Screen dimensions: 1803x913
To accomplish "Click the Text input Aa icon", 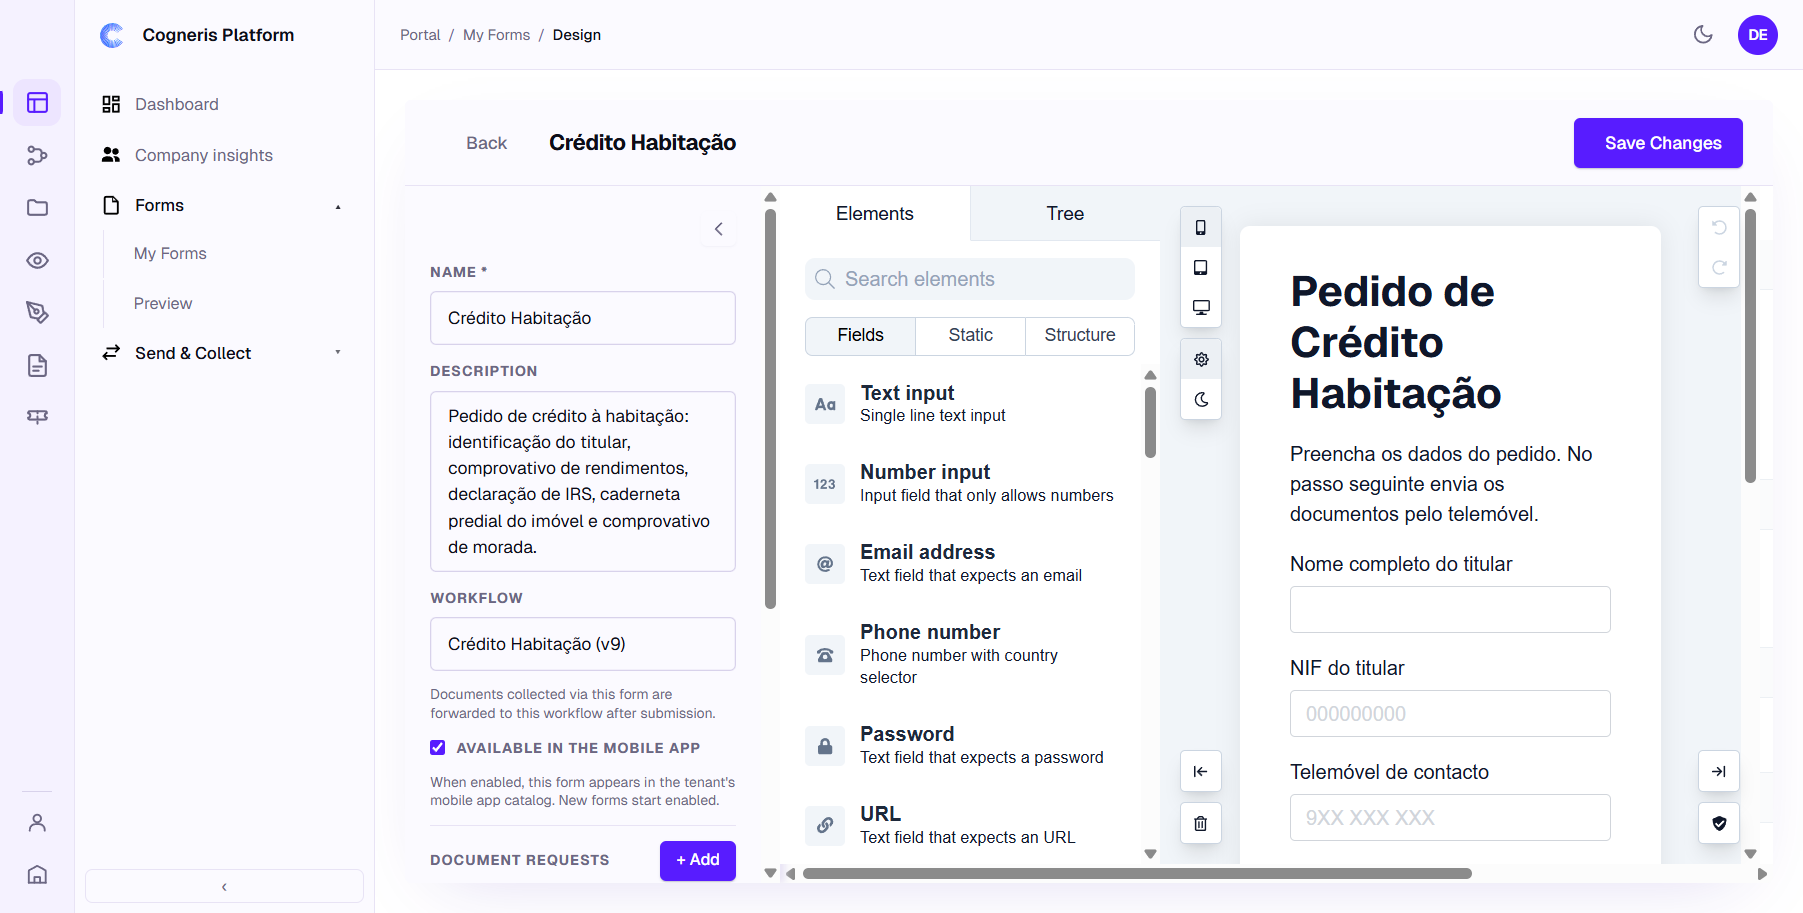I will (x=825, y=404).
